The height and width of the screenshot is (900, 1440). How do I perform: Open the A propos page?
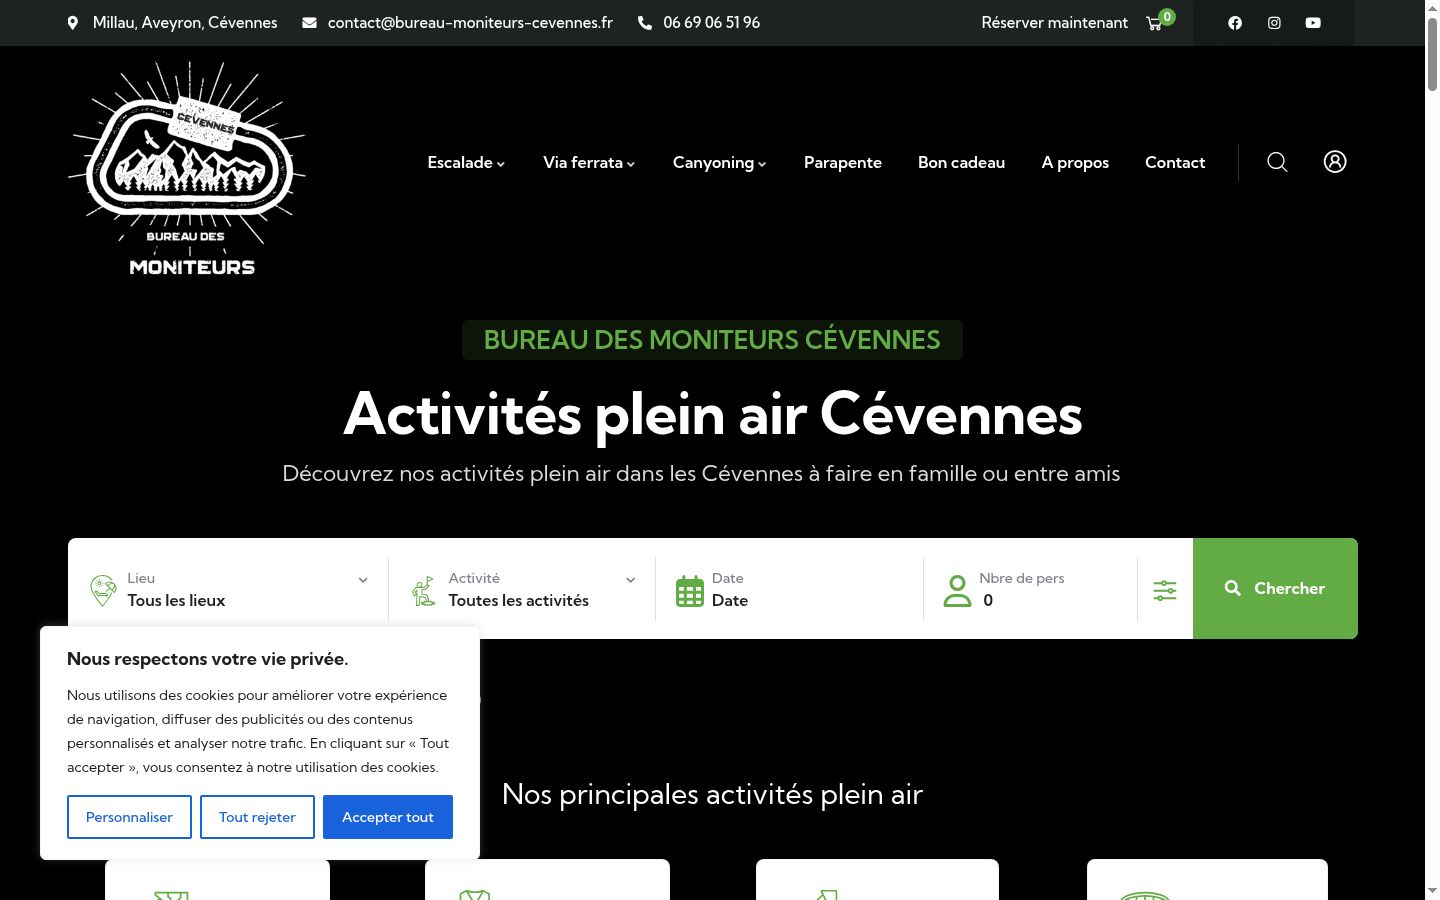[1075, 162]
